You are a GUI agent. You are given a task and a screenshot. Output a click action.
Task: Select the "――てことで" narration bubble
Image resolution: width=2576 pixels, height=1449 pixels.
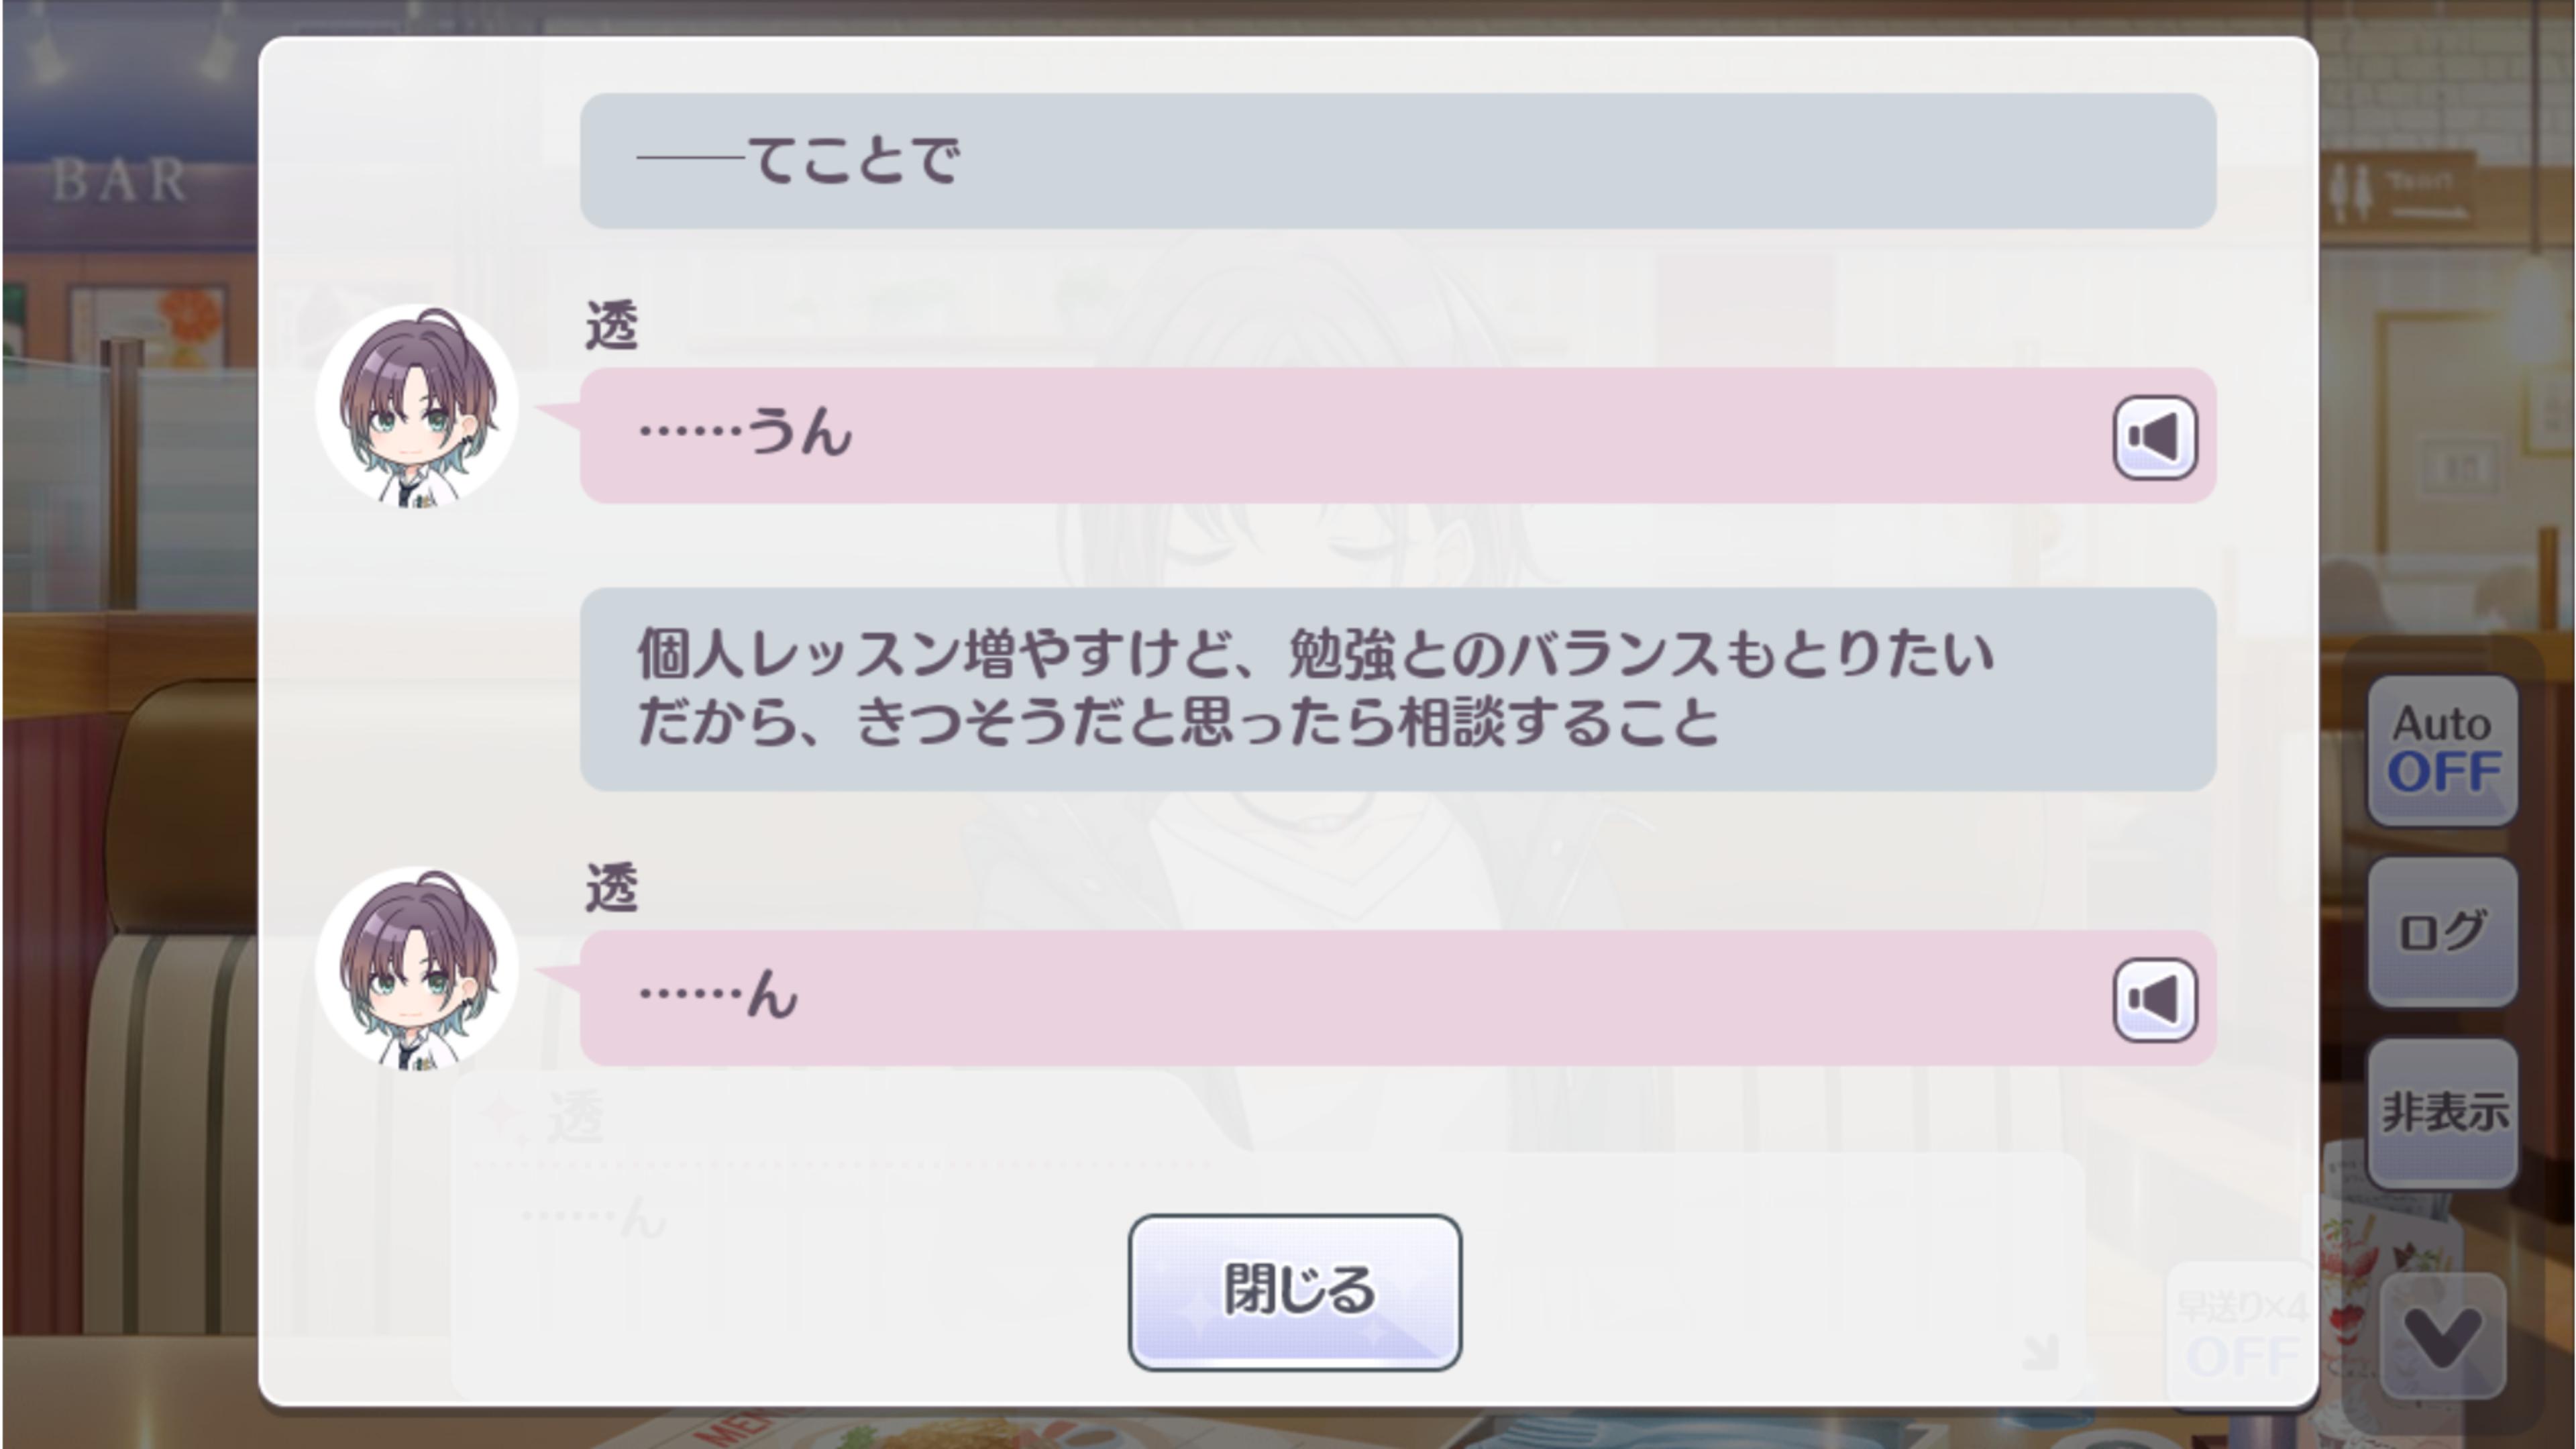tap(1398, 160)
